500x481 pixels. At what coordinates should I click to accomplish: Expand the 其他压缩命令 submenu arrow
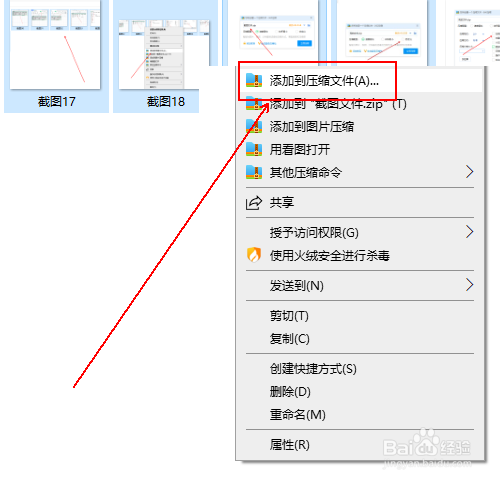pos(469,172)
